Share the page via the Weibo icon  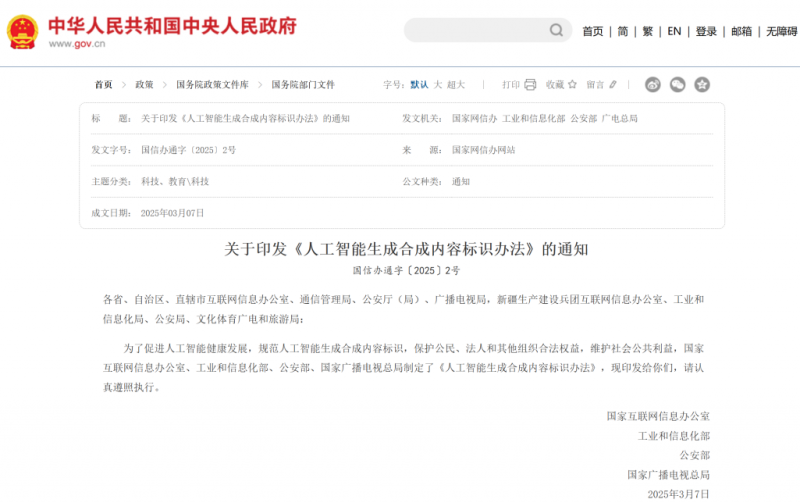(x=653, y=85)
